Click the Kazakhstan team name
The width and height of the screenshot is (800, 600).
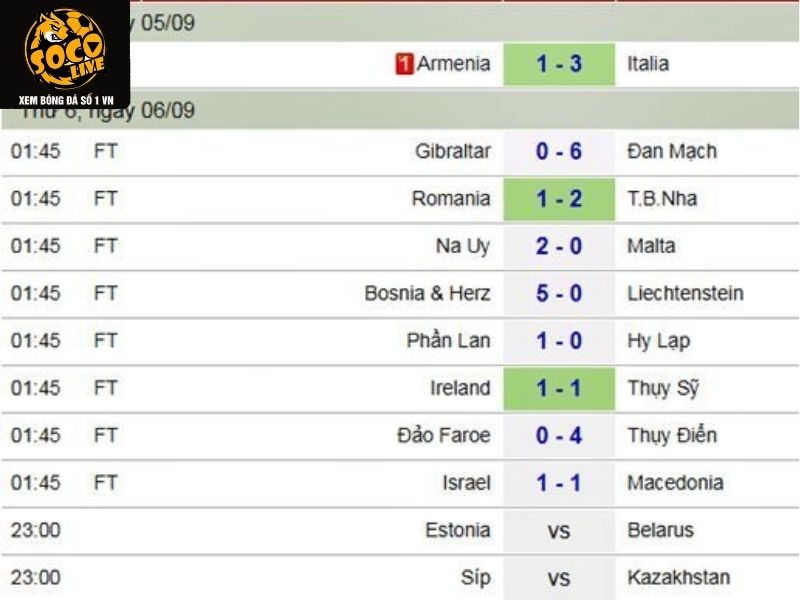pyautogui.click(x=678, y=578)
